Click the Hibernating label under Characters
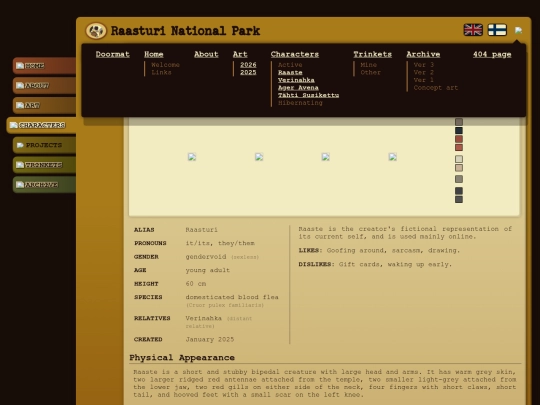This screenshot has height=405, width=540. click(300, 103)
